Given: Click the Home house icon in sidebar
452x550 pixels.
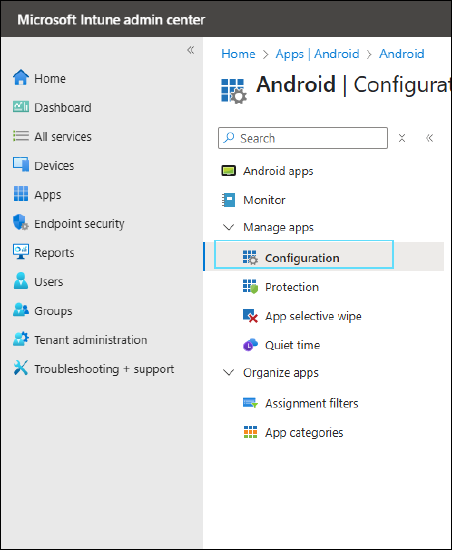Looking at the screenshot, I should (21, 78).
